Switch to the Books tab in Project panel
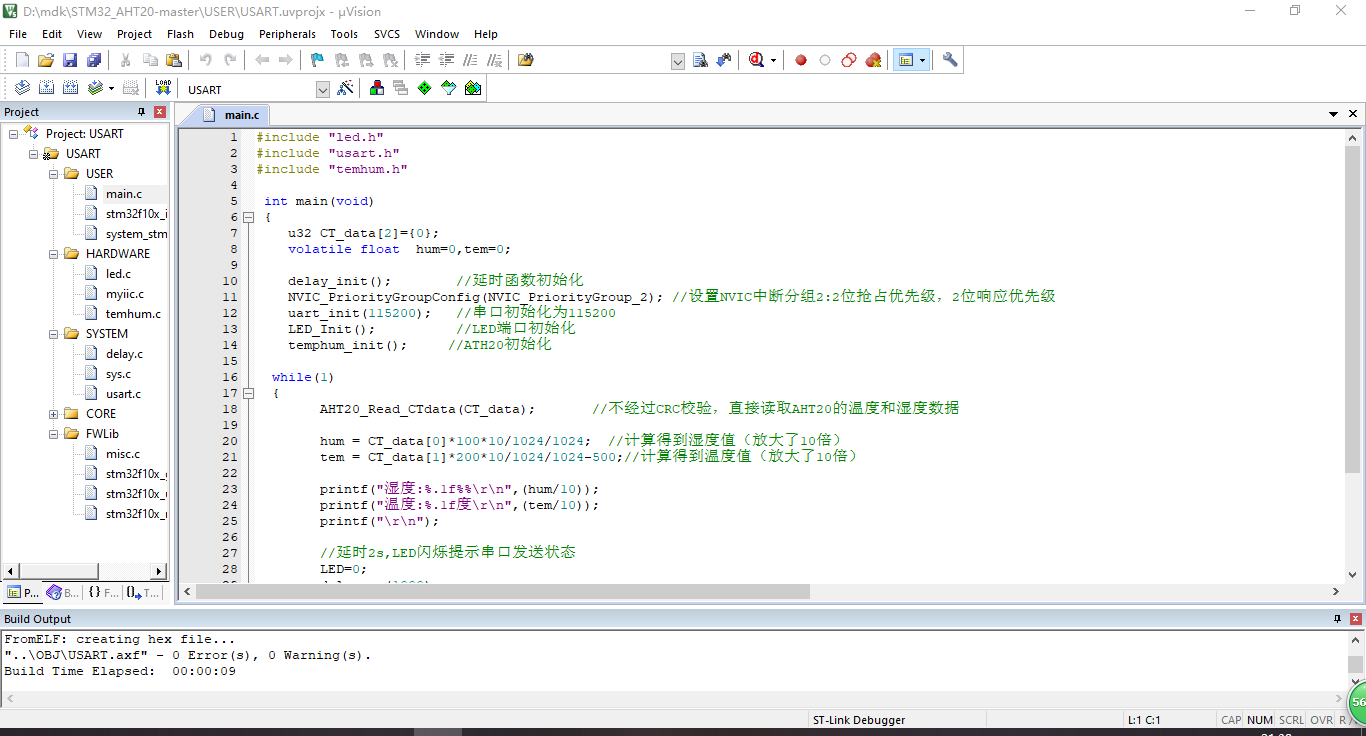This screenshot has height=736, width=1366. [x=63, y=592]
